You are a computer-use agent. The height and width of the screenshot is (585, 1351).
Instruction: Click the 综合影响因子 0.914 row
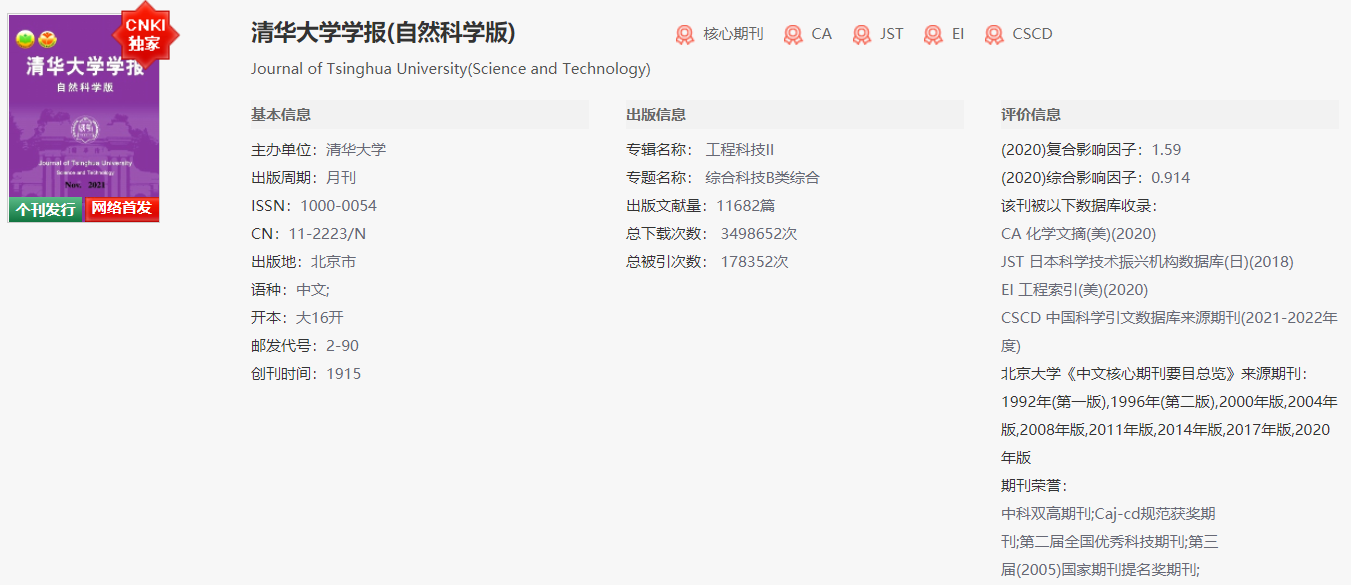pyautogui.click(x=1096, y=178)
